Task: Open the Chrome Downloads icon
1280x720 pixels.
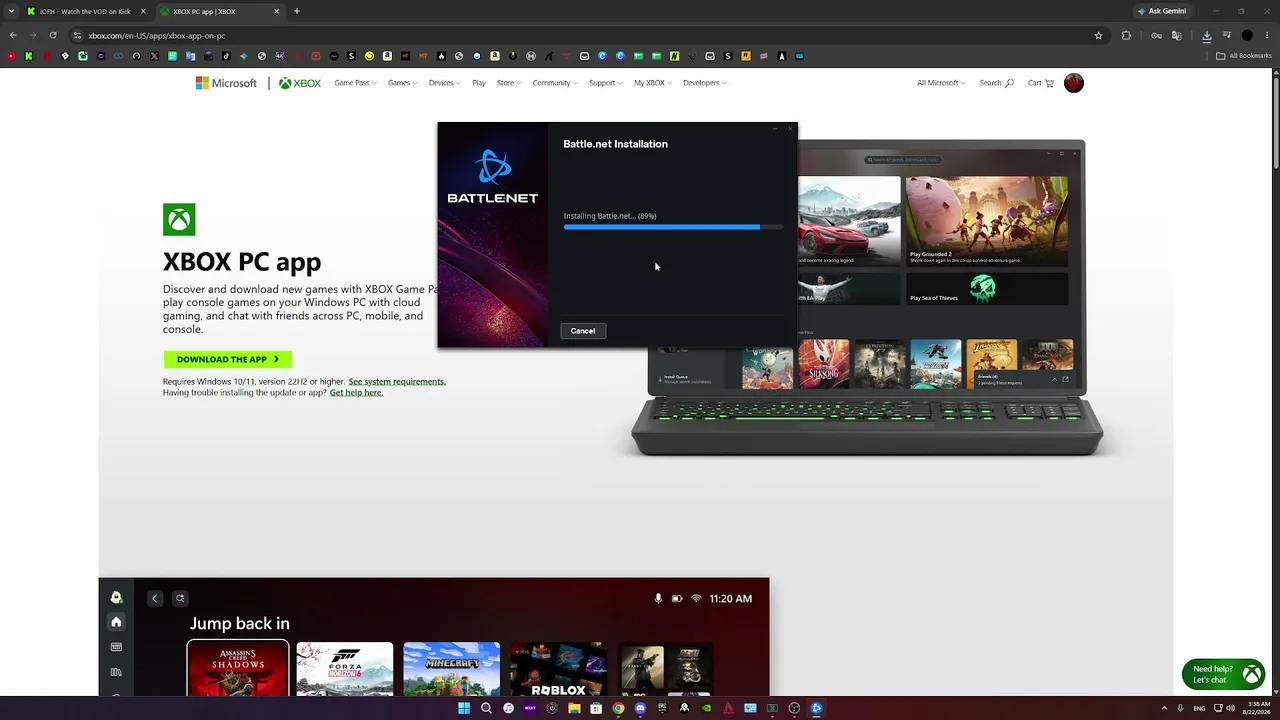Action: pyautogui.click(x=1207, y=35)
